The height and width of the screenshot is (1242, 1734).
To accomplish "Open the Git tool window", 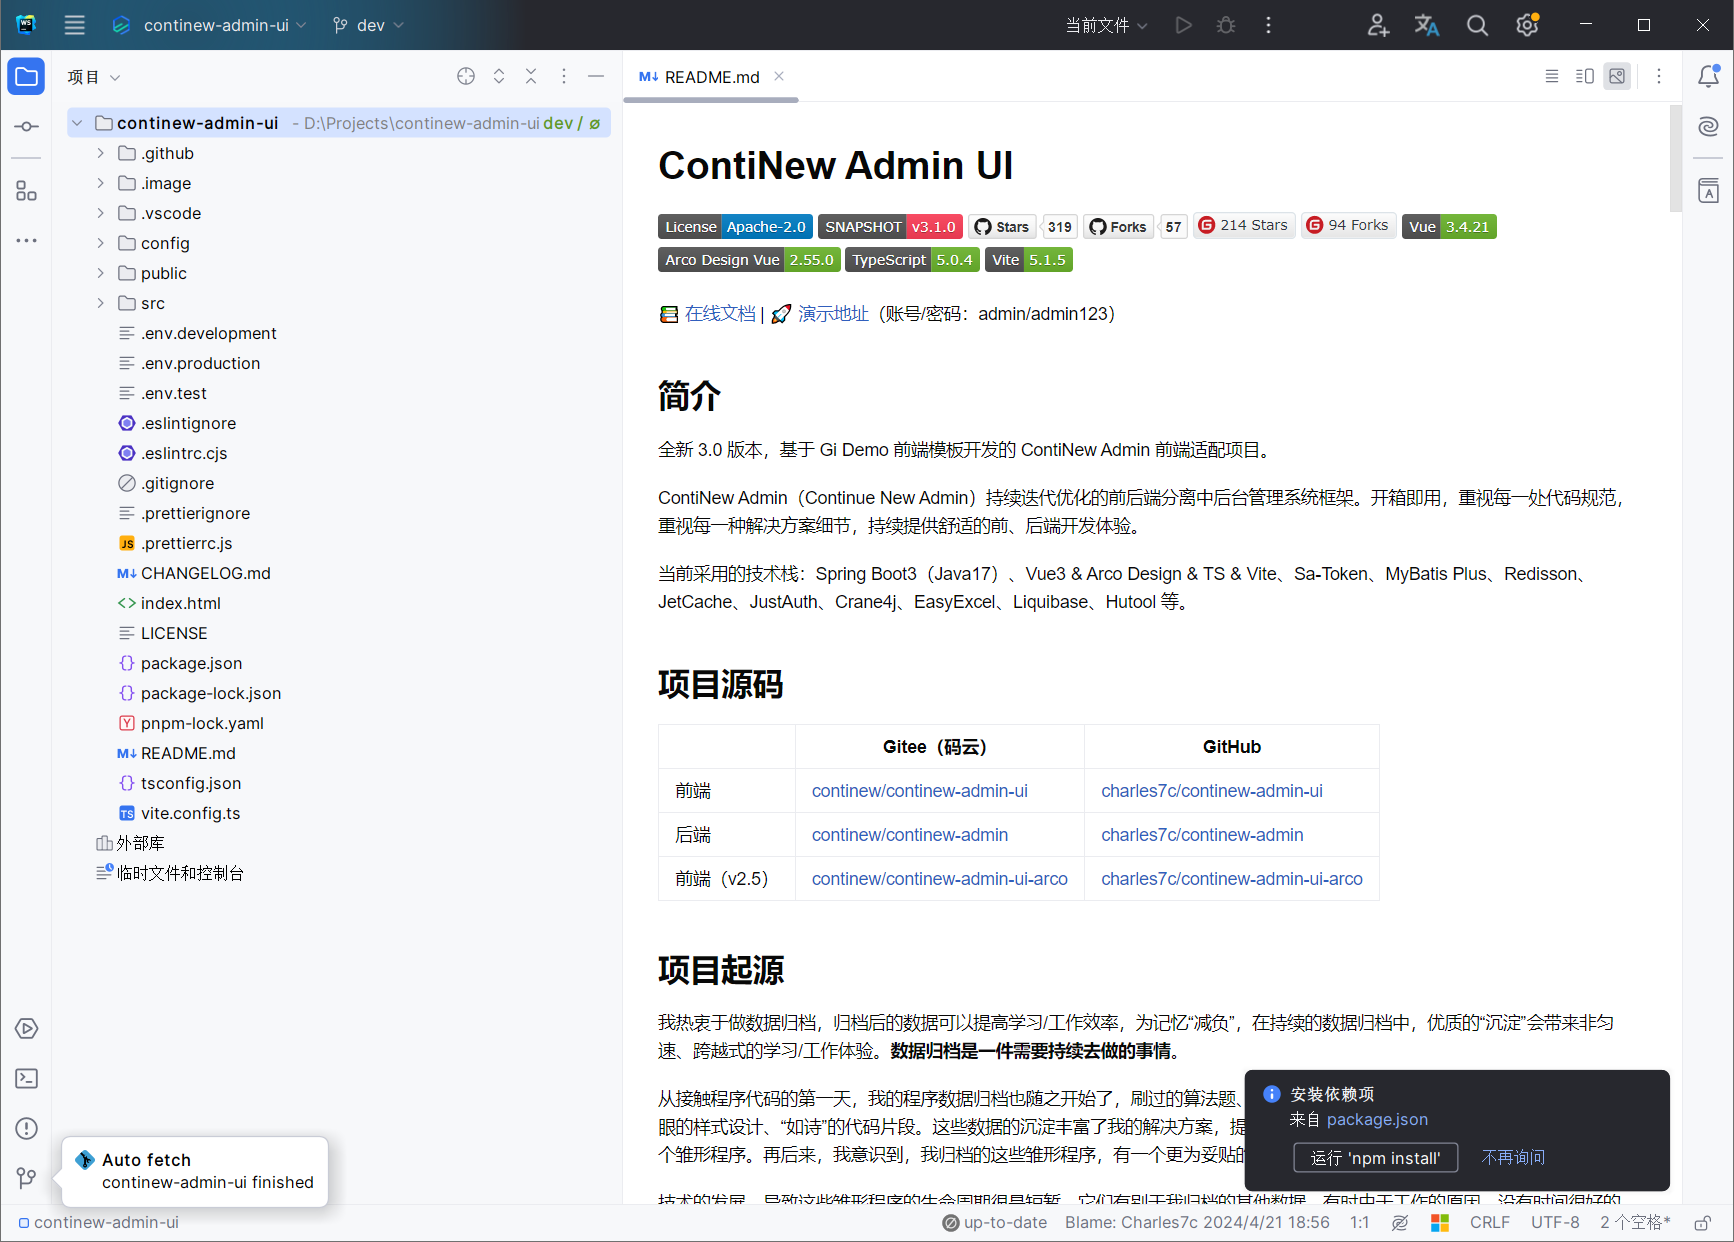I will tap(26, 1178).
